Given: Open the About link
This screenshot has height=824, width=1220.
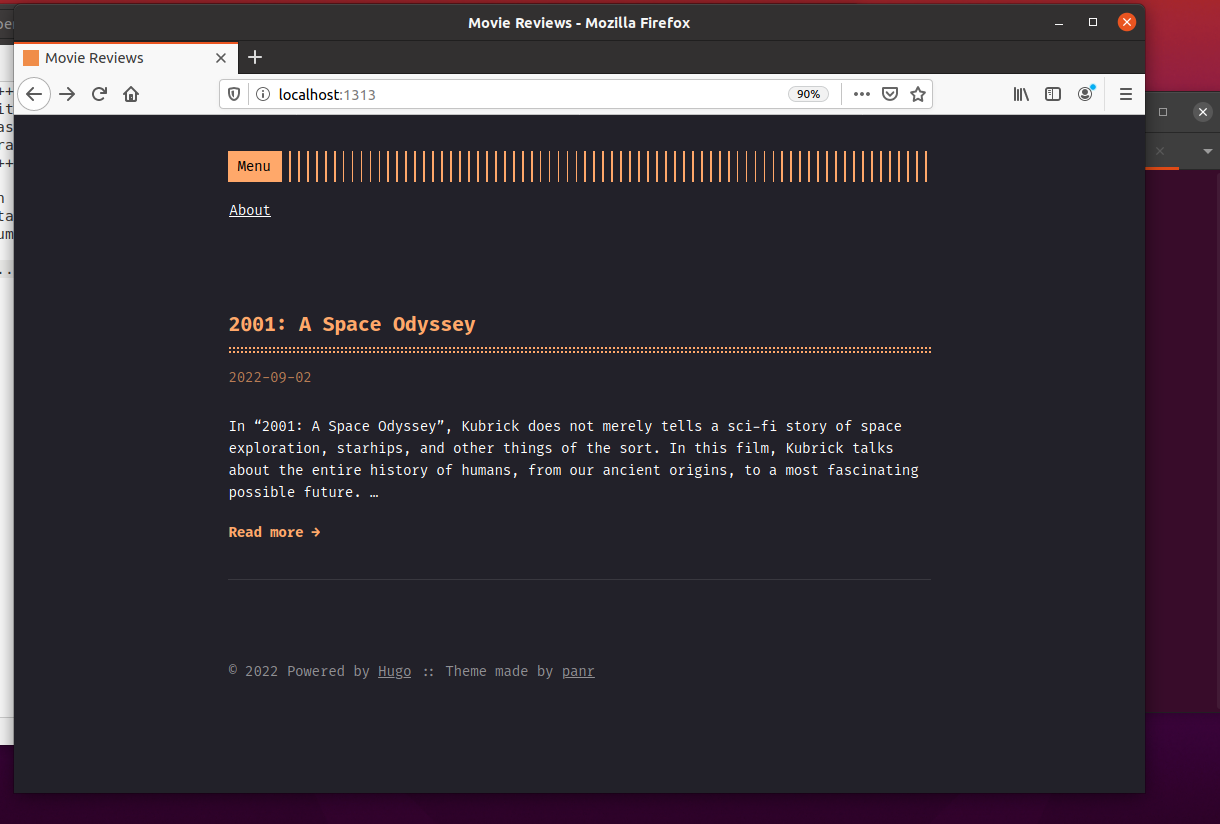Looking at the screenshot, I should tap(250, 210).
